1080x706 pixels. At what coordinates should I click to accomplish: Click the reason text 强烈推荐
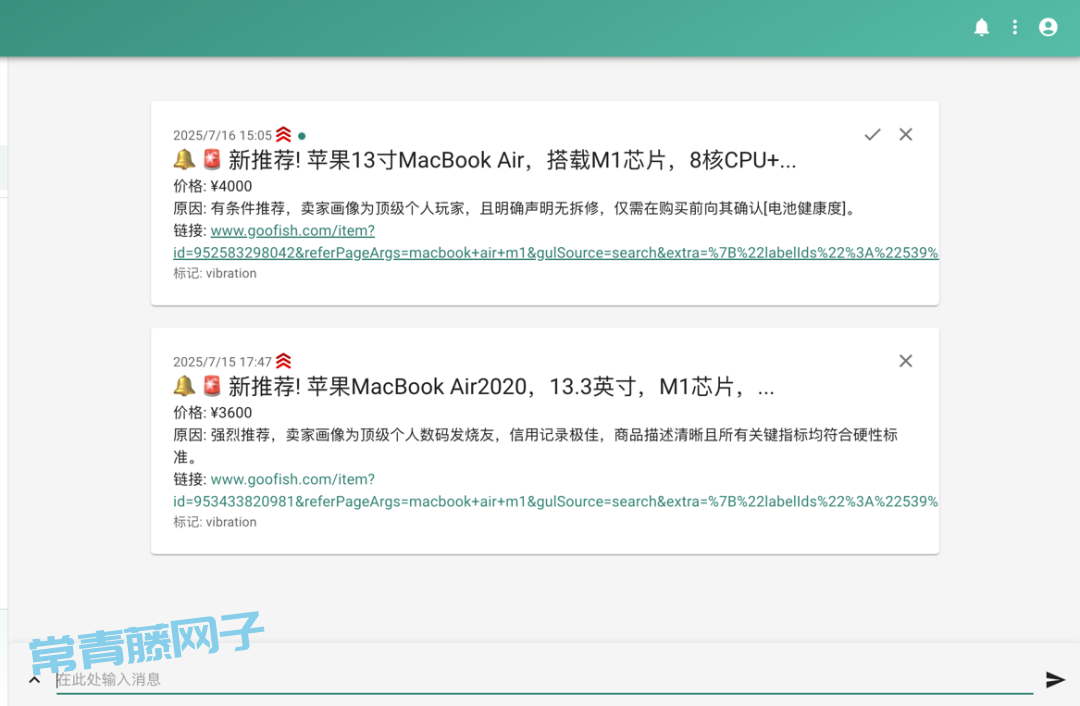[240, 435]
